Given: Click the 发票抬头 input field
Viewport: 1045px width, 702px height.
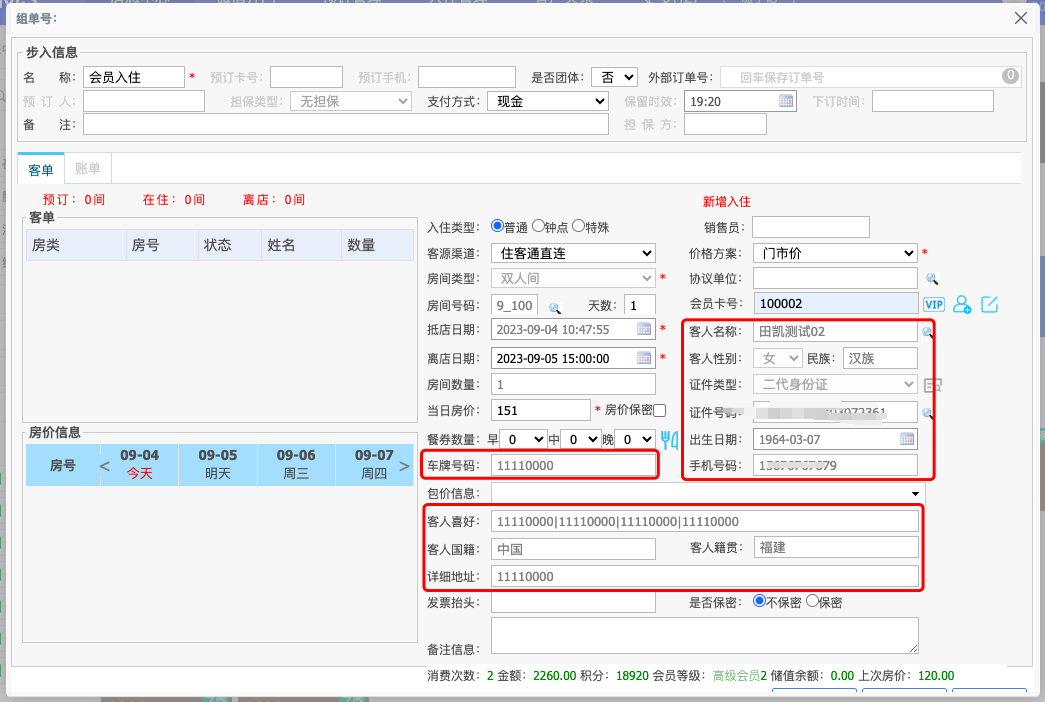Looking at the screenshot, I should [573, 602].
